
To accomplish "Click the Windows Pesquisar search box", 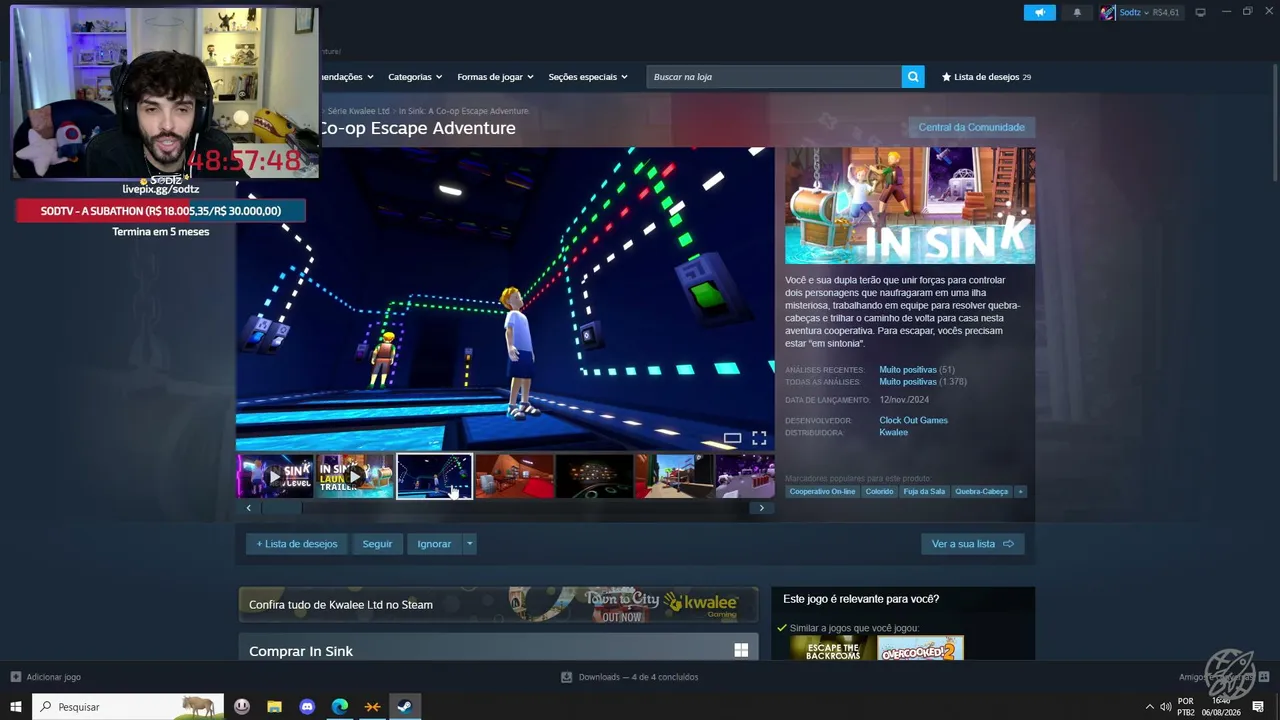I will point(128,707).
